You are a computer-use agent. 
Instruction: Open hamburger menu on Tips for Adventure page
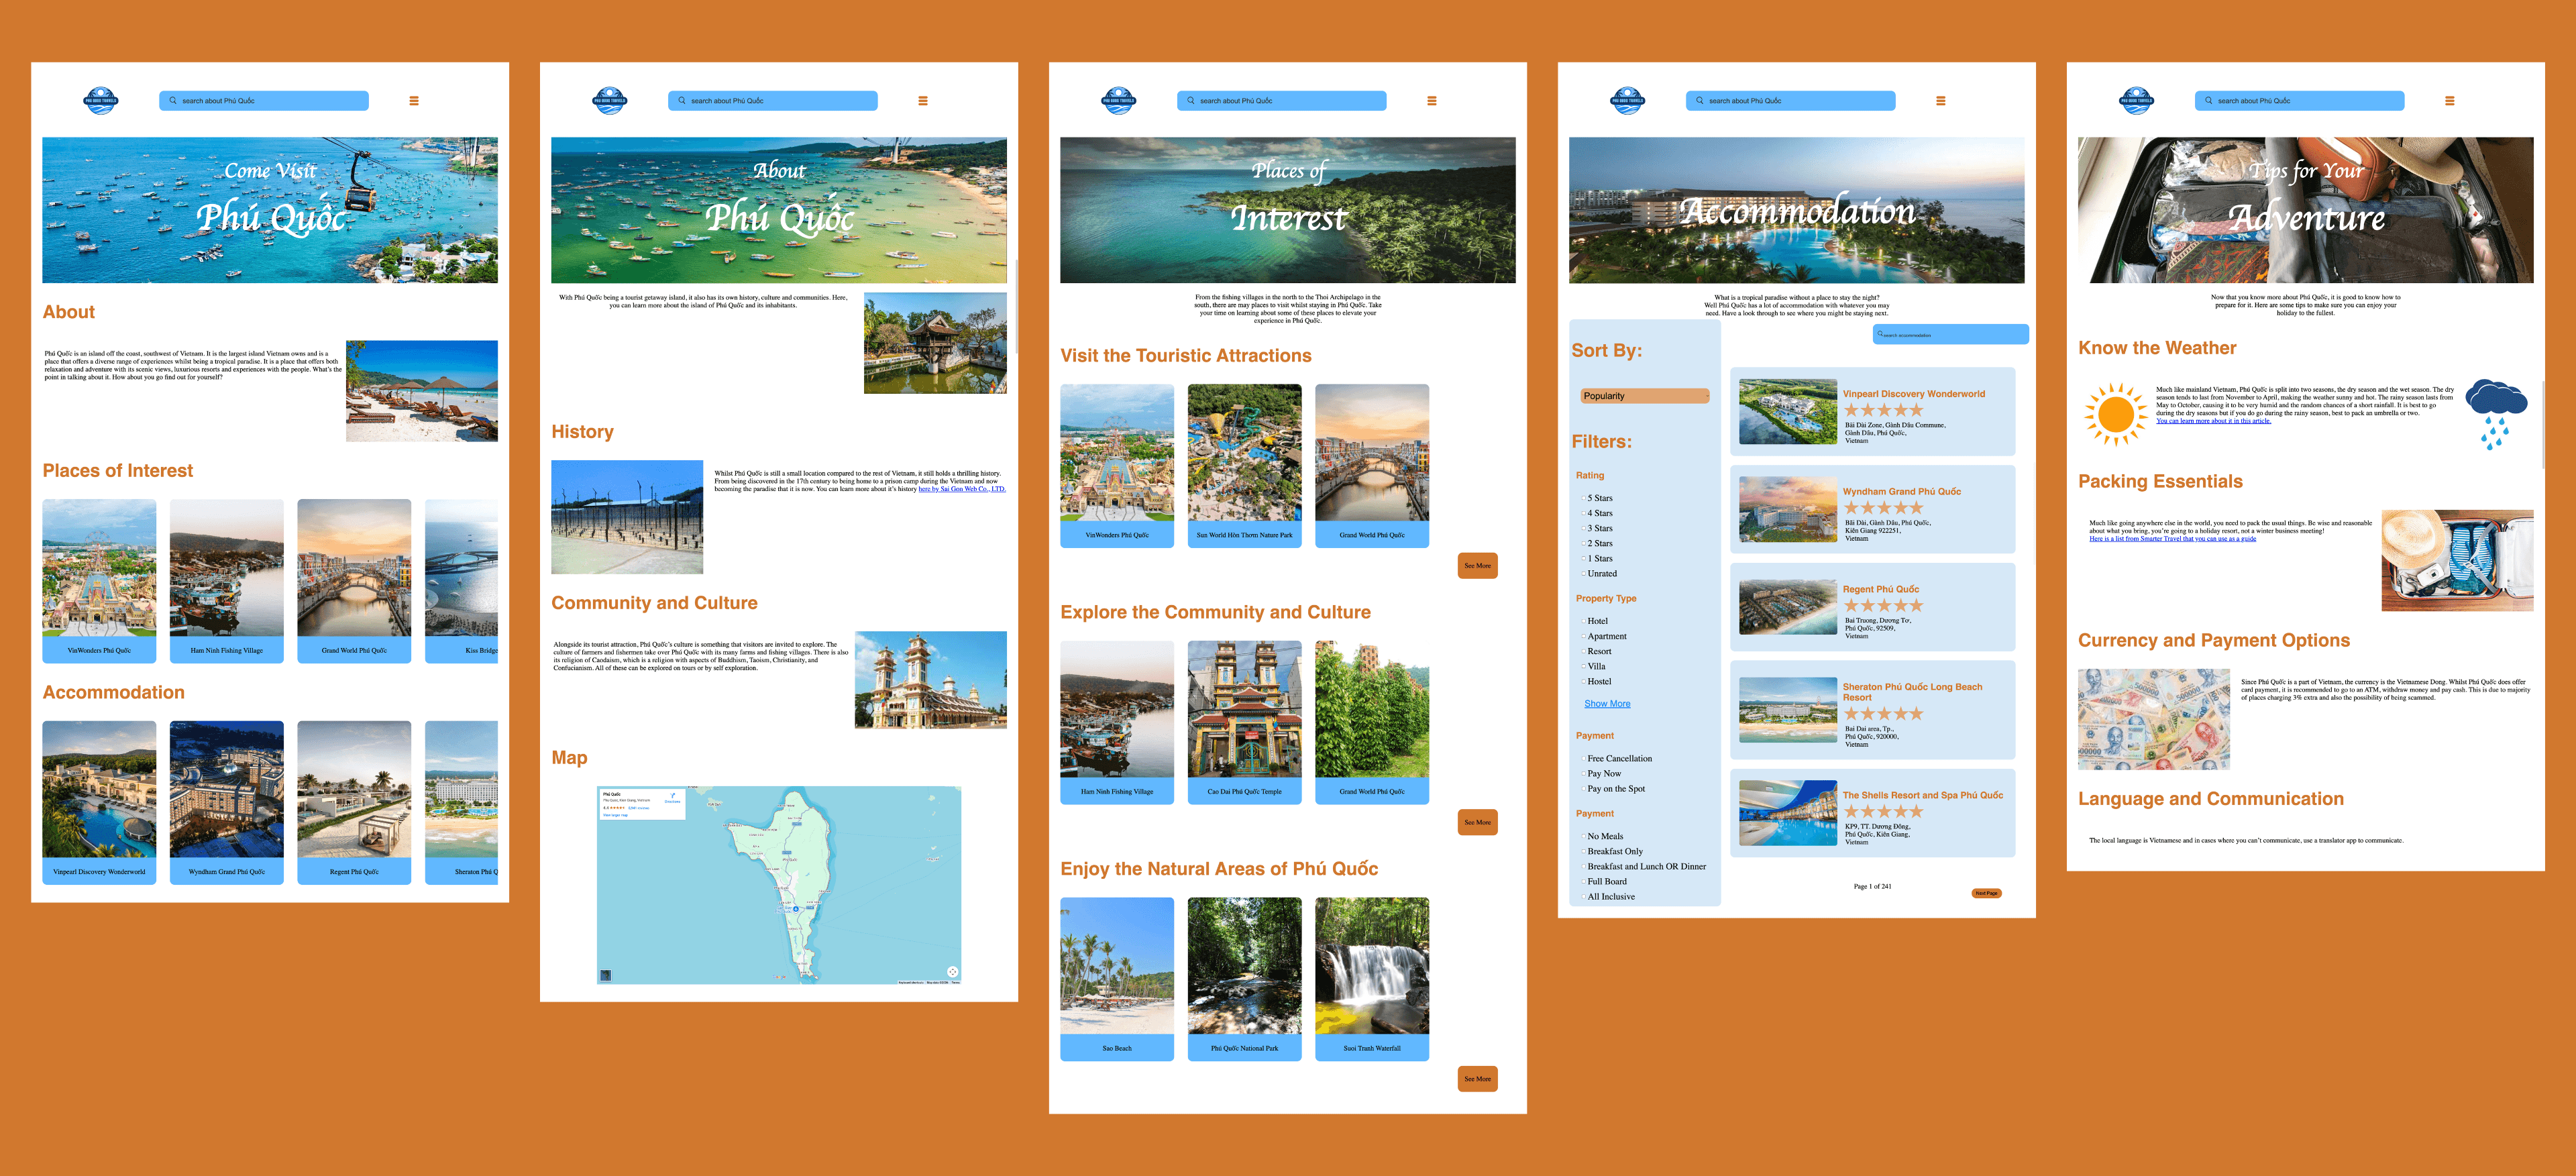2449,101
